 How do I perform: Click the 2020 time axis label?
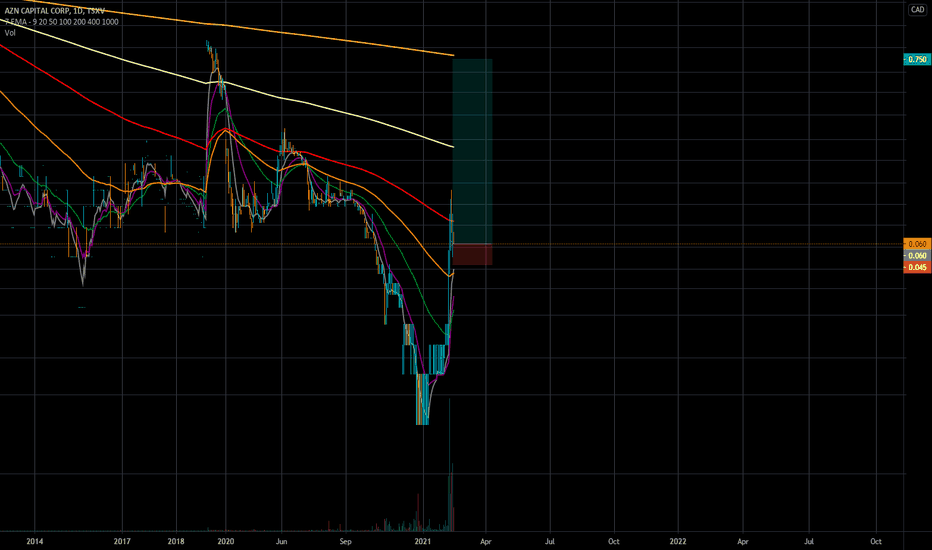226,541
